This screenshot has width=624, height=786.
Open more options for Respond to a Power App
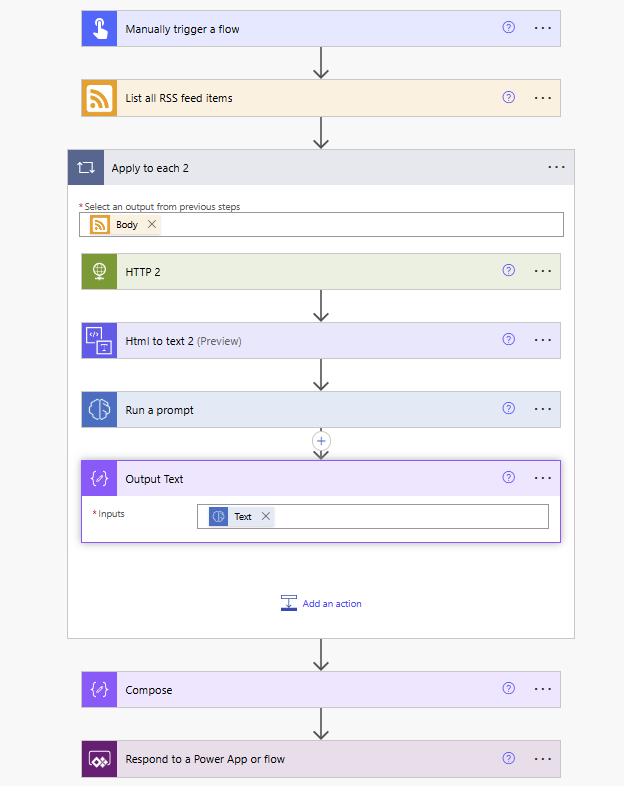coord(542,758)
